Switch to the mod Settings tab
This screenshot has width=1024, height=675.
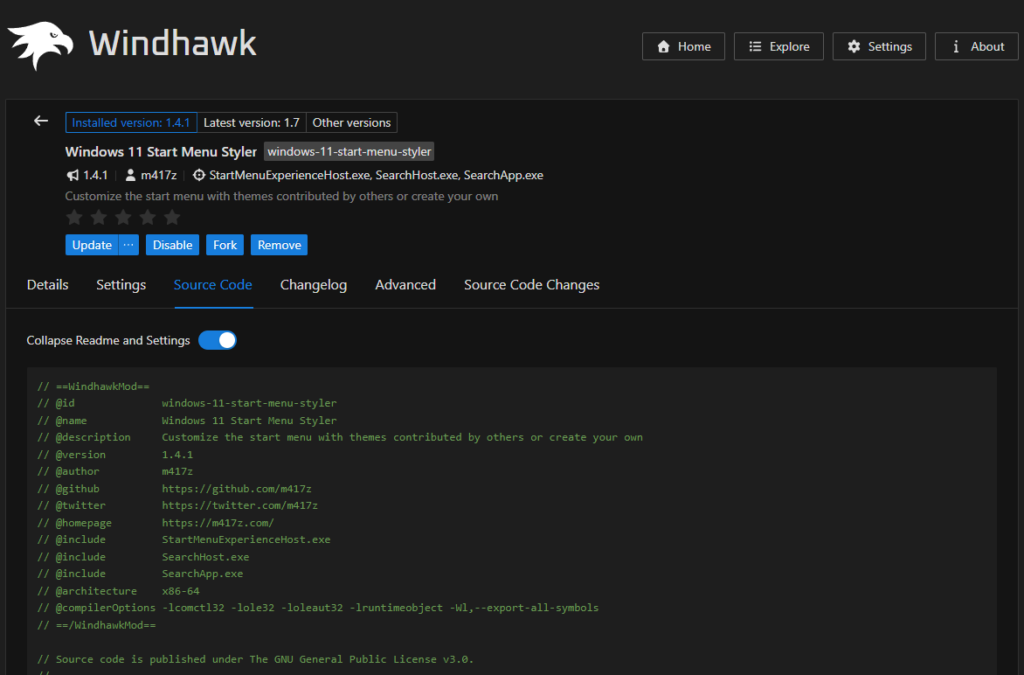121,285
